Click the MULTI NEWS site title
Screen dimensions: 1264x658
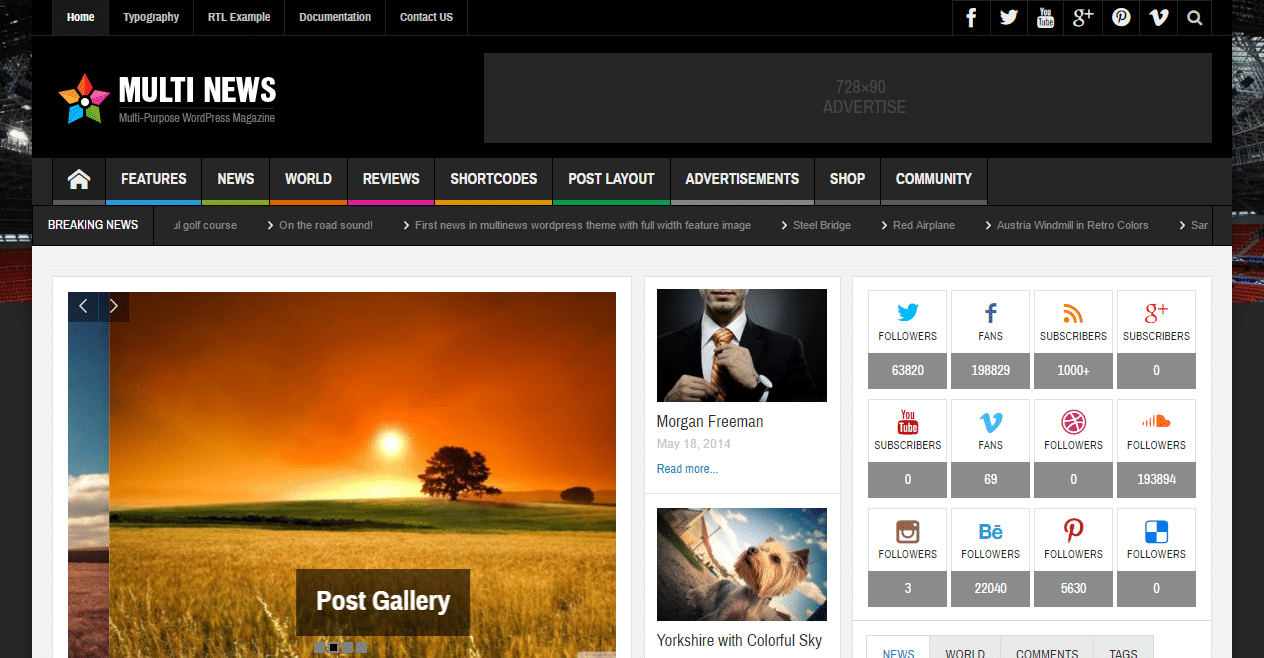pyautogui.click(x=198, y=91)
